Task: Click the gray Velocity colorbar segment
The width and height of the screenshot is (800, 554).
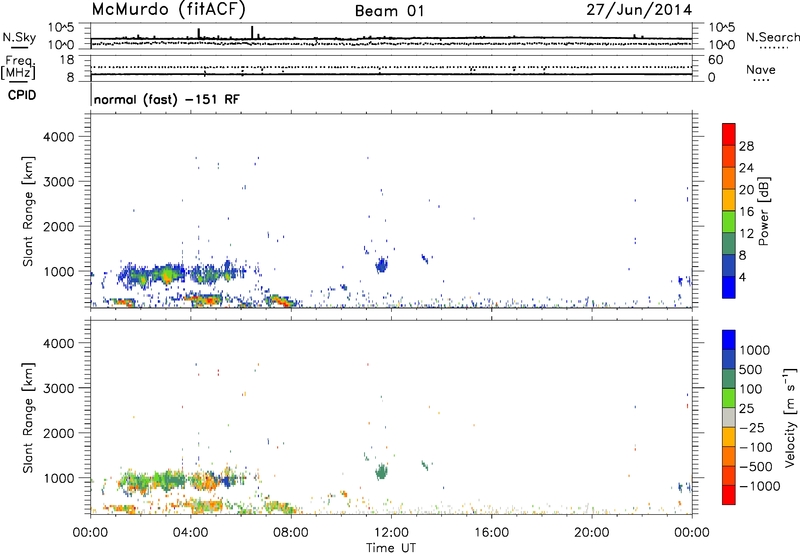Action: [729, 417]
